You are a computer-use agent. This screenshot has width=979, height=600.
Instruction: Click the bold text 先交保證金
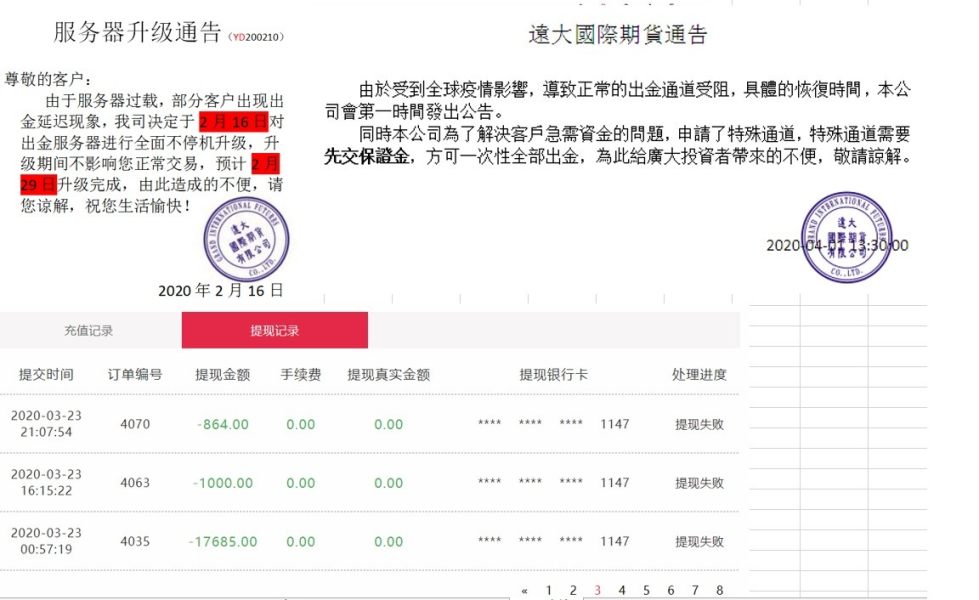(367, 156)
